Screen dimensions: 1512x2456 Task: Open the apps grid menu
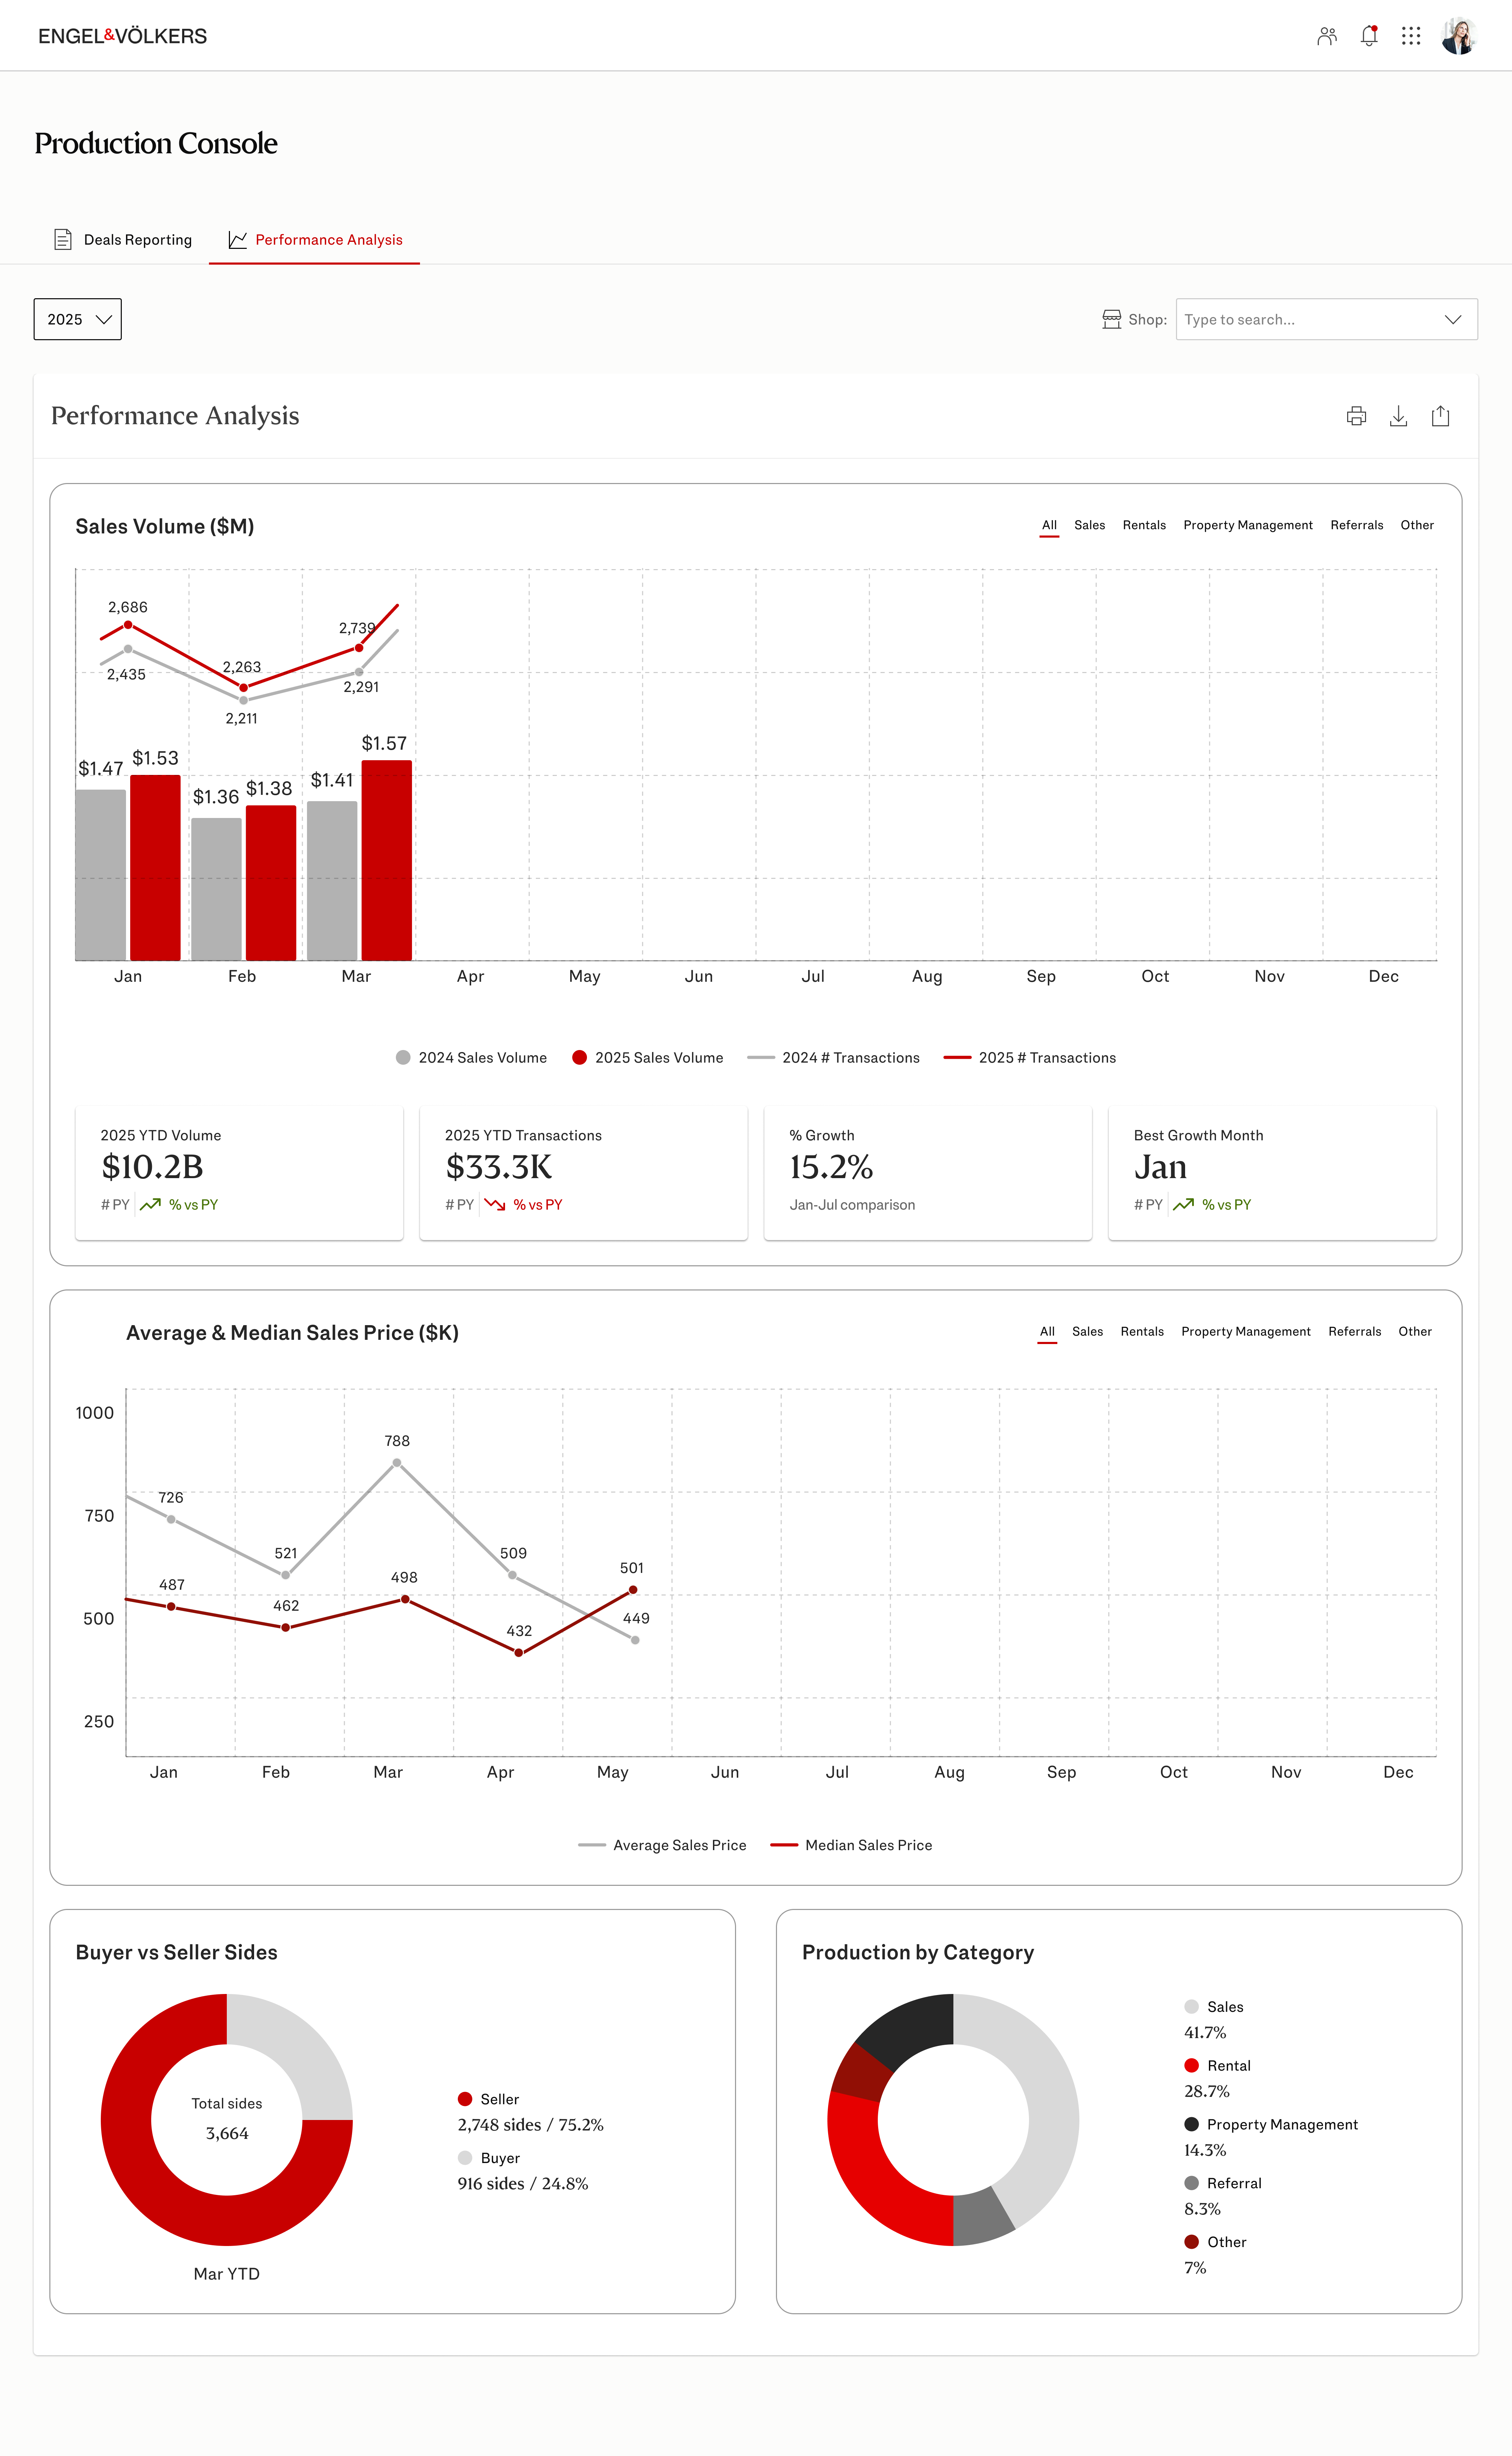point(1411,36)
